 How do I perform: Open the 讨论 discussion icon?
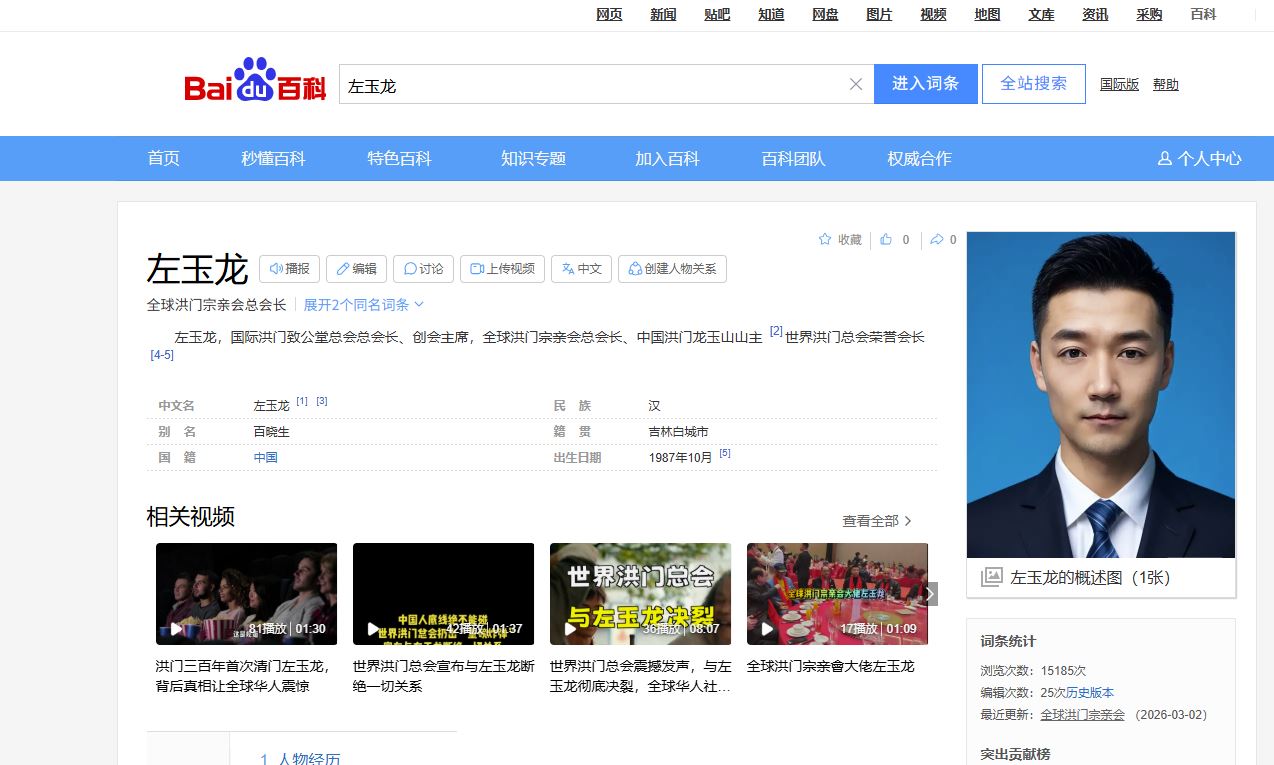pos(408,268)
